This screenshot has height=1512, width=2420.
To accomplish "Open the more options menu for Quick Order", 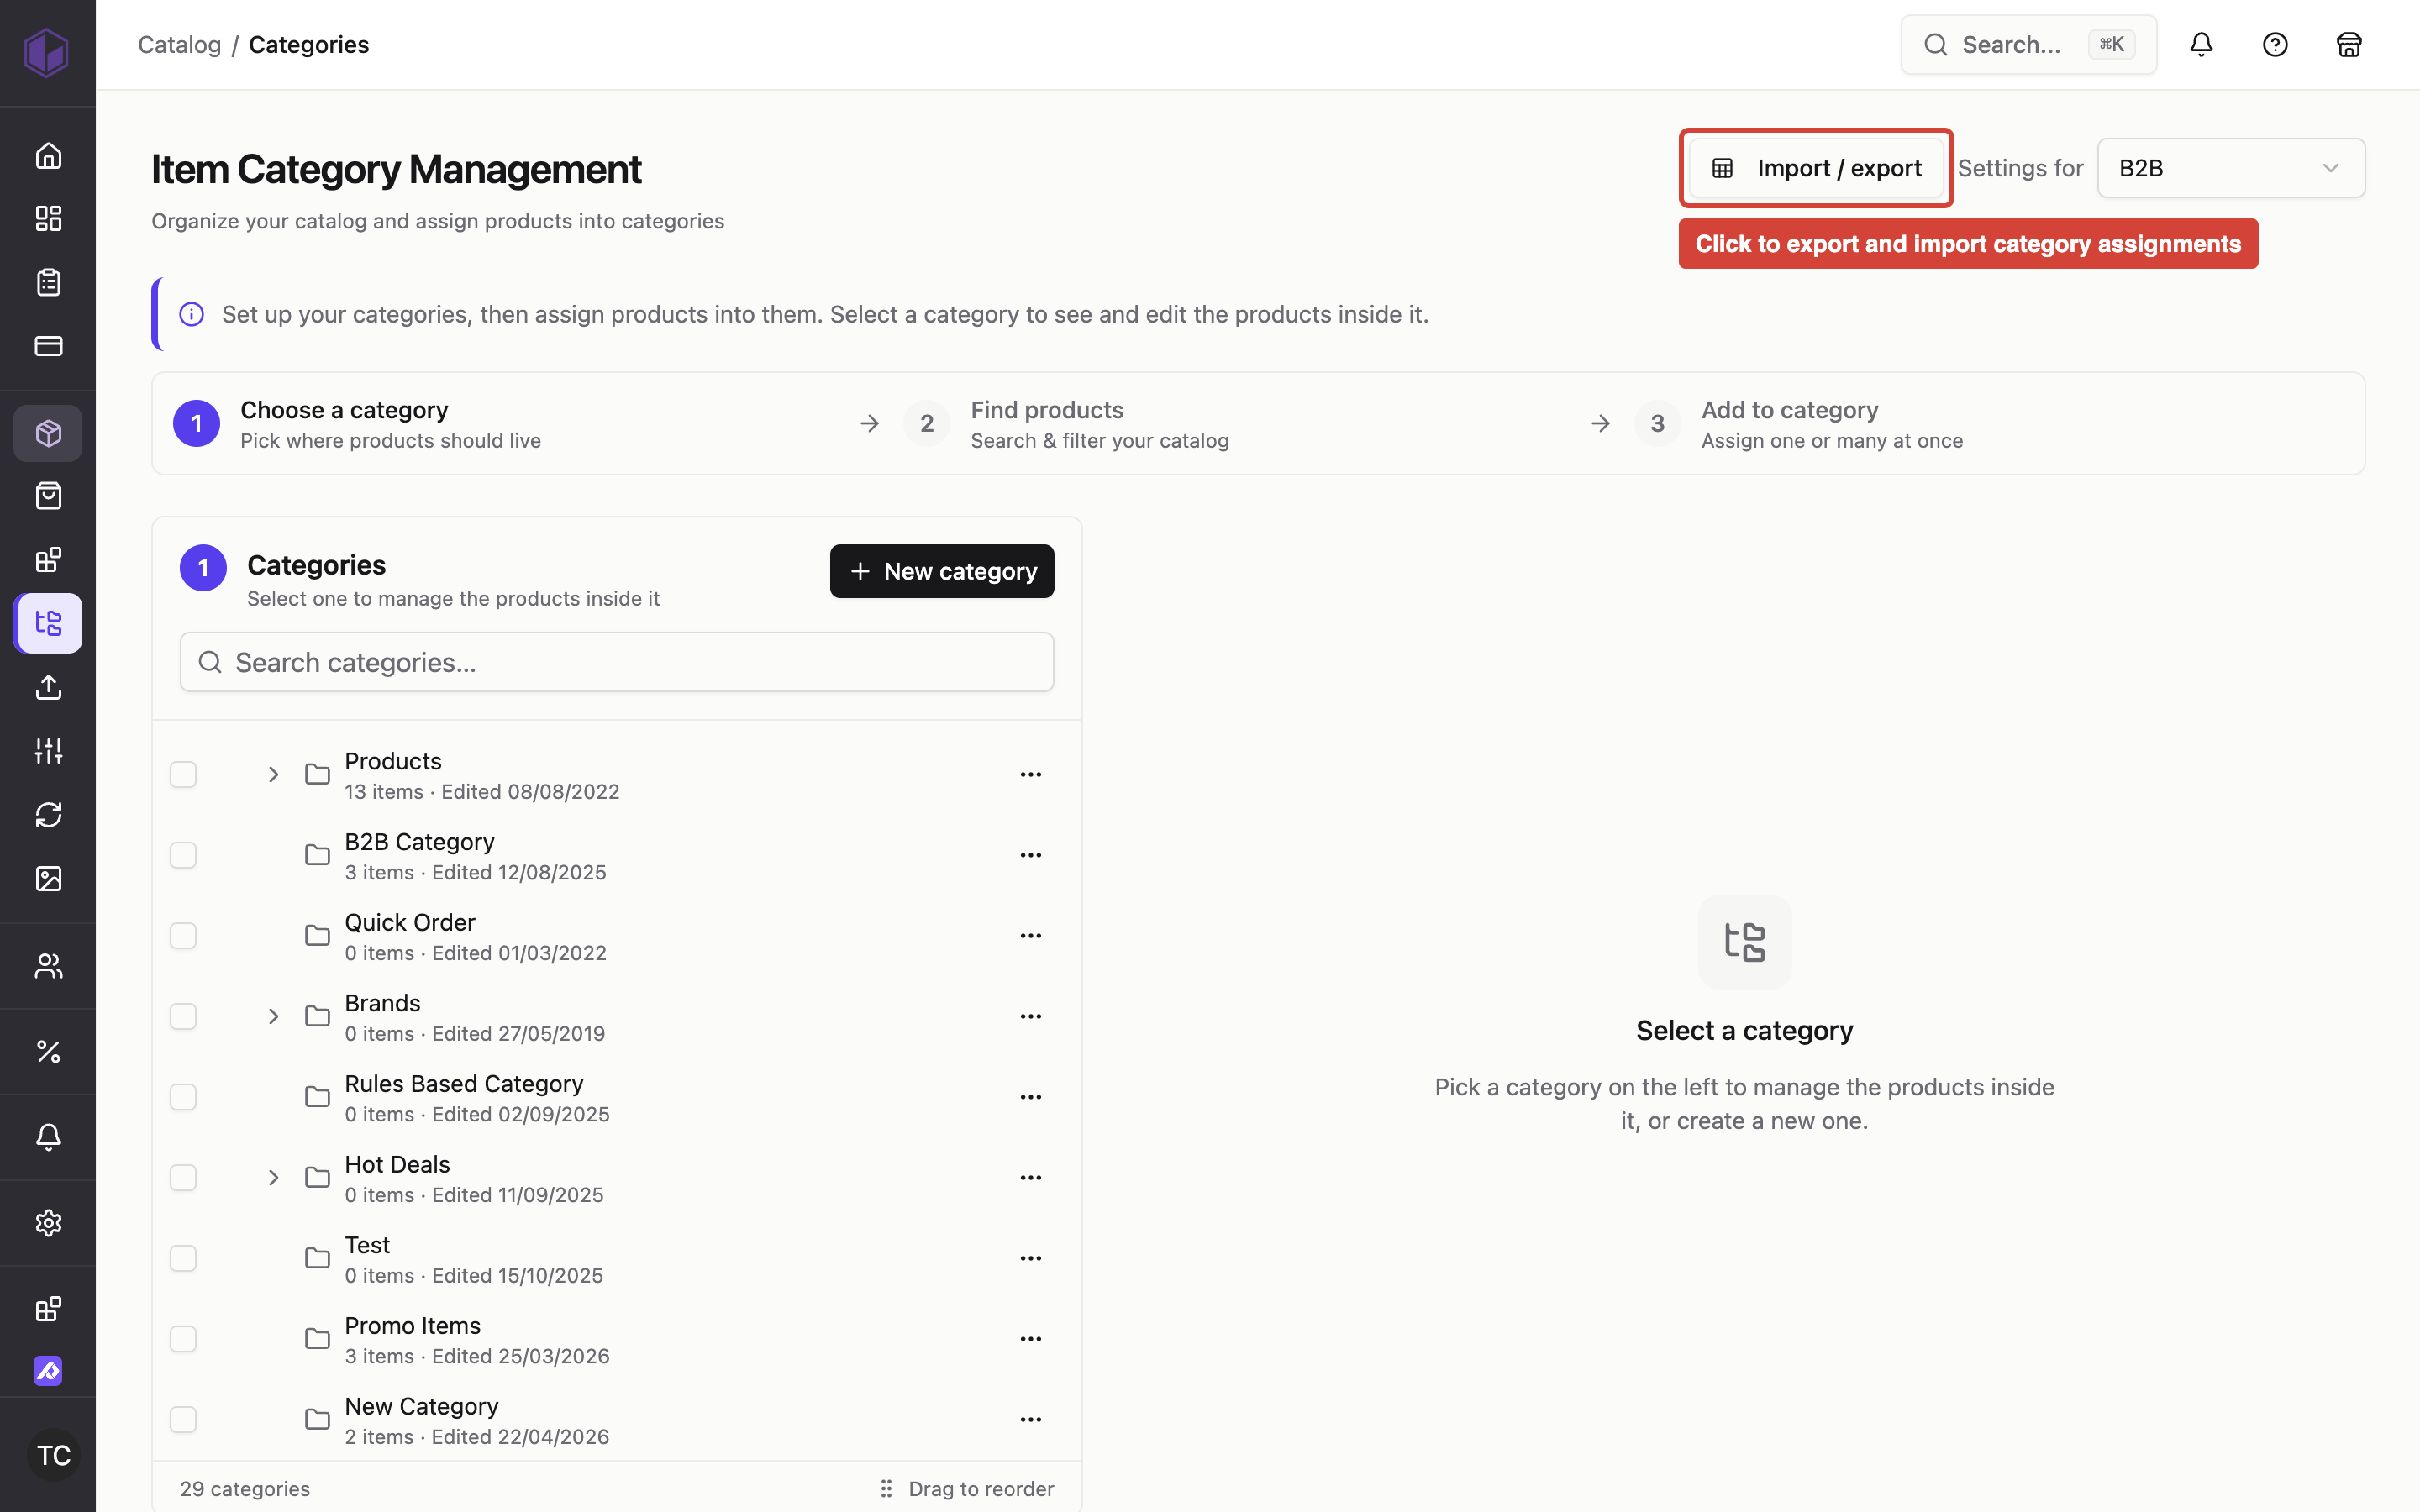I will coord(1031,936).
